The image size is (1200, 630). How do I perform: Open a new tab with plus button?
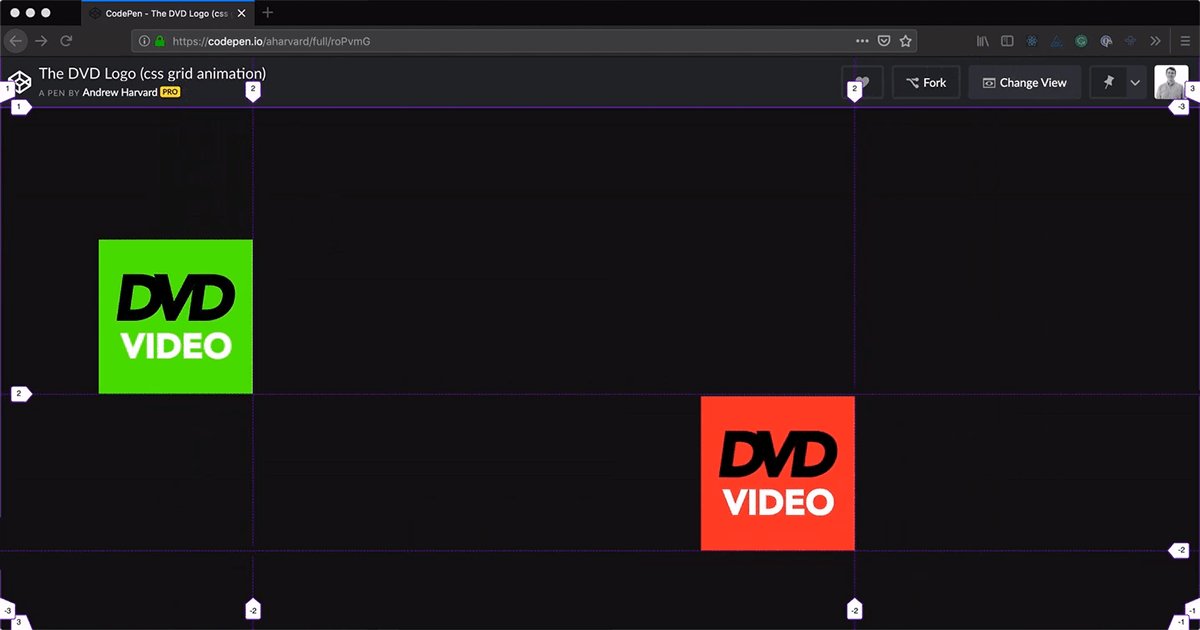267,13
